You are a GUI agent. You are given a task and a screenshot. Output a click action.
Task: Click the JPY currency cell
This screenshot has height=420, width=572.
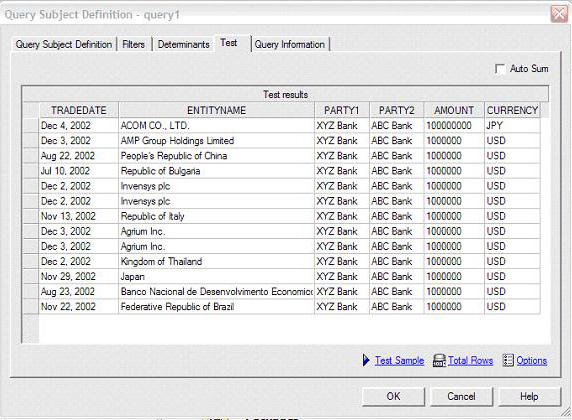512,126
